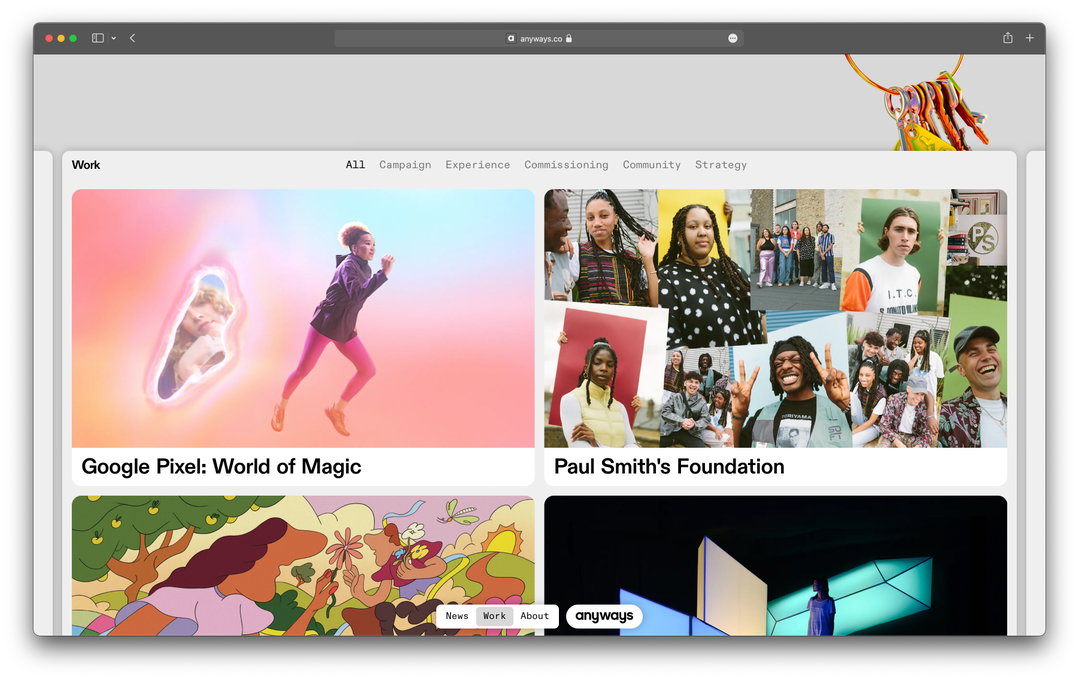Screen dimensions: 1079x680
Task: Close the Safari window with red button
Action: (49, 39)
